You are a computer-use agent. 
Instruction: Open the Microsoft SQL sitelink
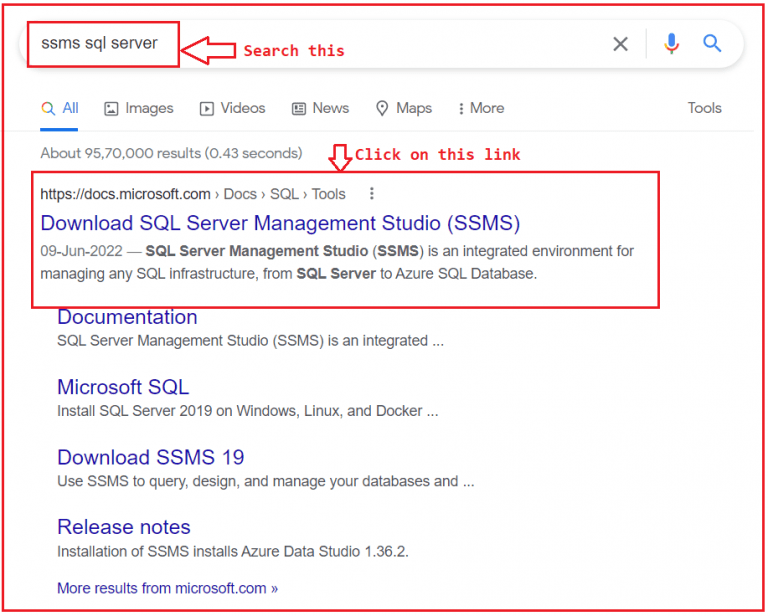tap(123, 387)
